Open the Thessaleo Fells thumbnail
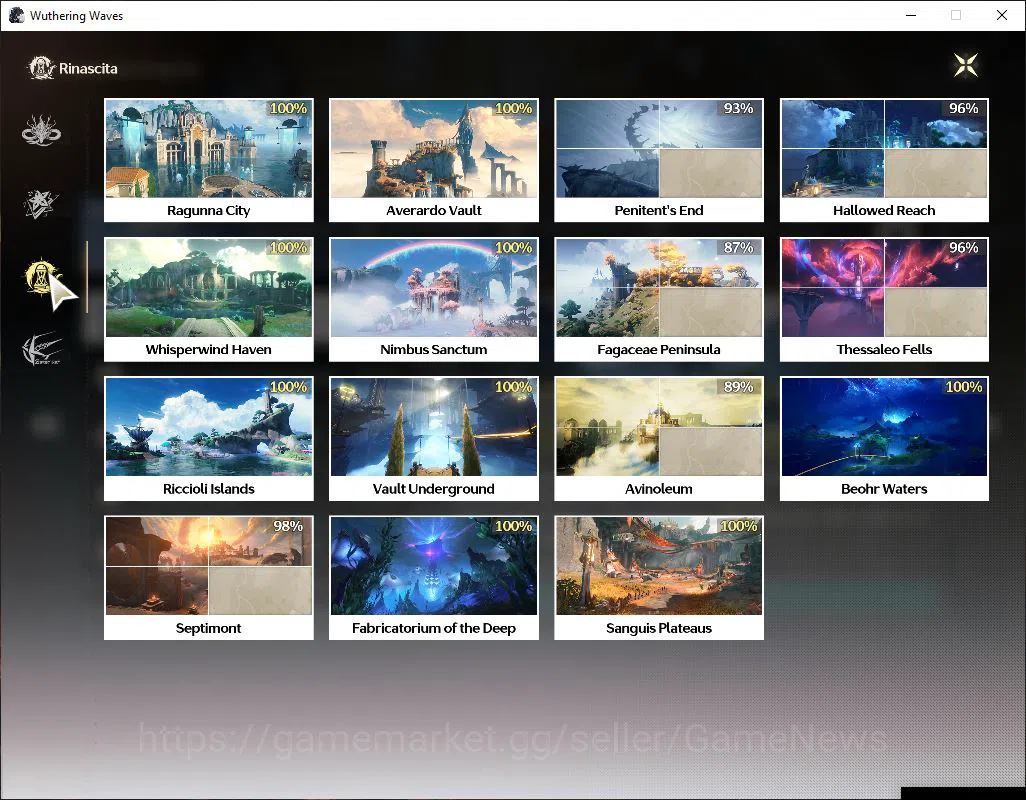Screen dimensions: 1026x800 click(884, 288)
